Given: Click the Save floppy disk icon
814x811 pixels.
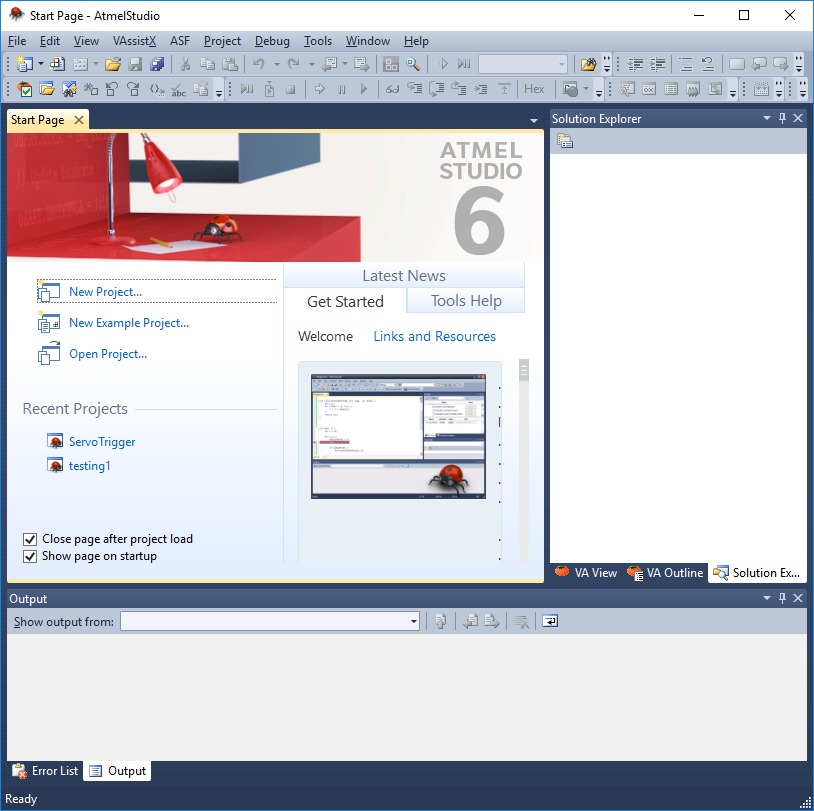Looking at the screenshot, I should [x=135, y=64].
